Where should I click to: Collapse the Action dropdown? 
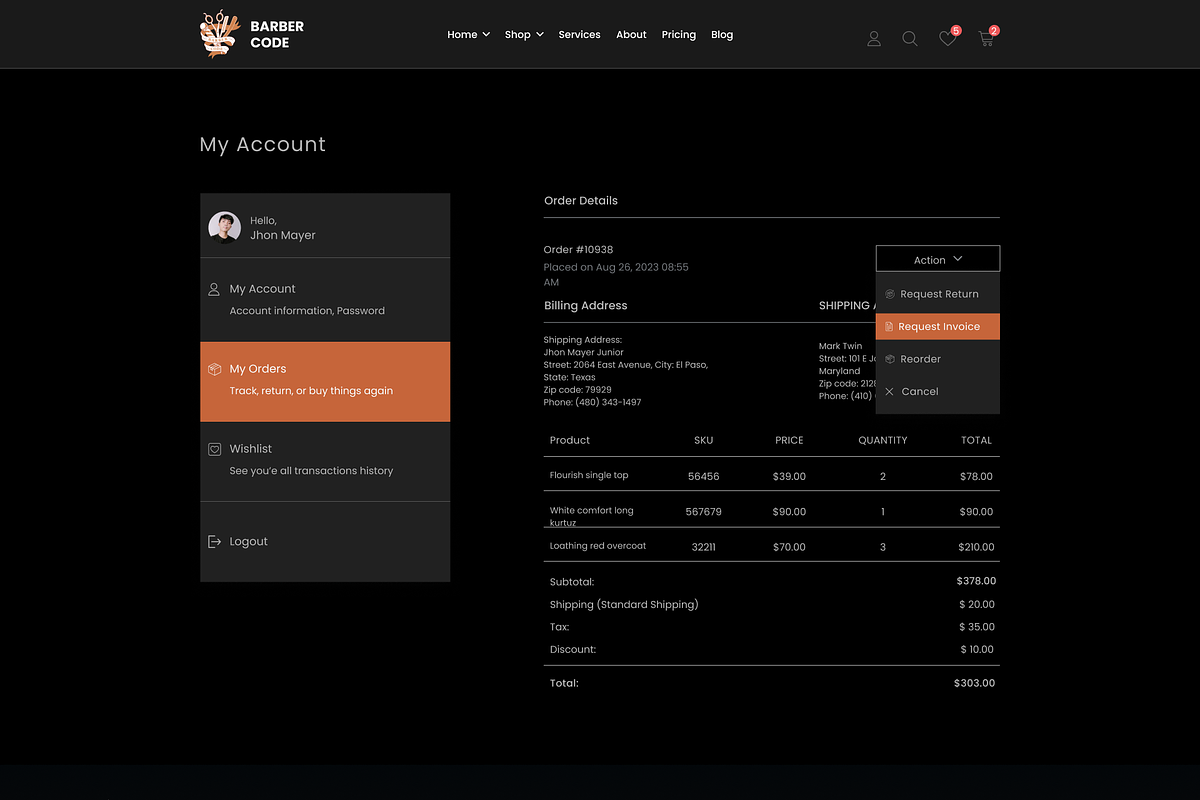(938, 259)
